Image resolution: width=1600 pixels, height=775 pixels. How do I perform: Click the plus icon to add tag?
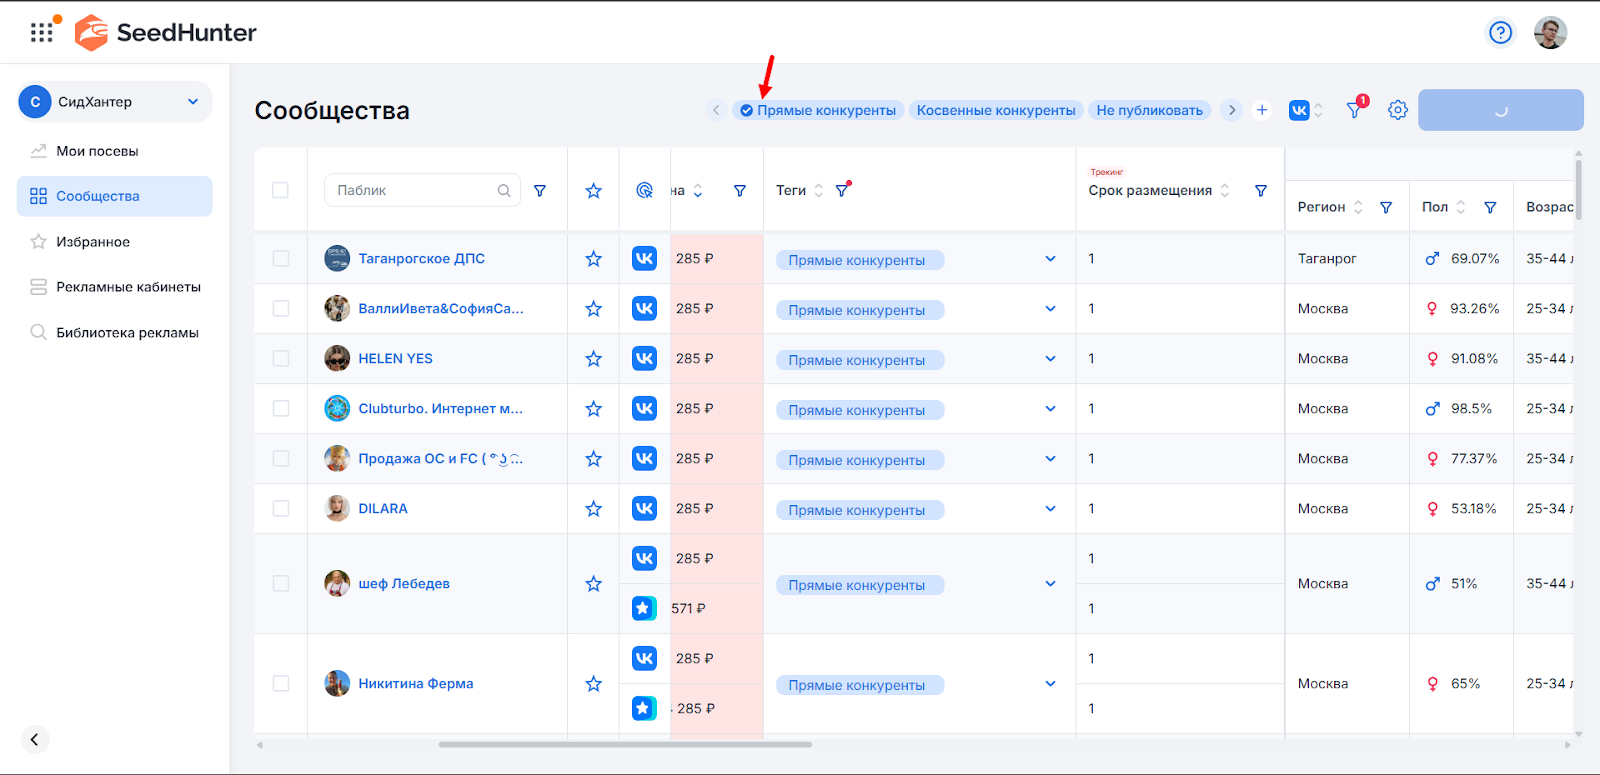tap(1262, 110)
